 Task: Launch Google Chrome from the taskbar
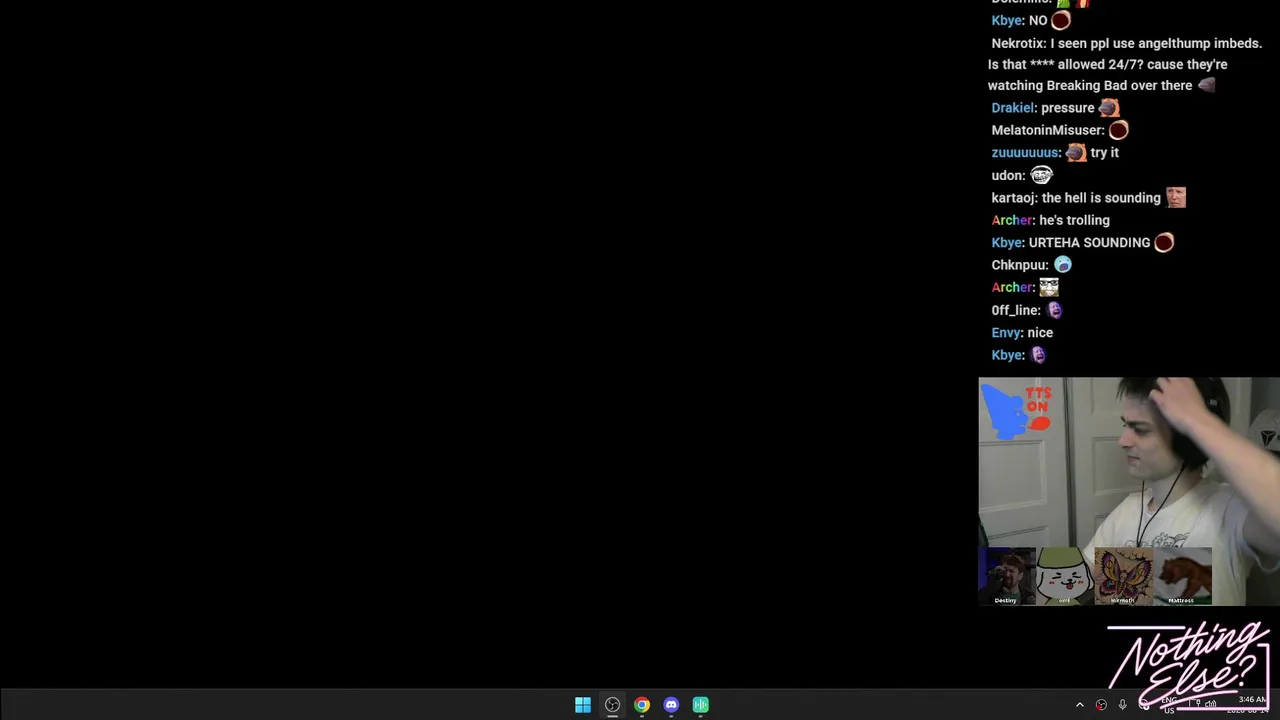[642, 705]
